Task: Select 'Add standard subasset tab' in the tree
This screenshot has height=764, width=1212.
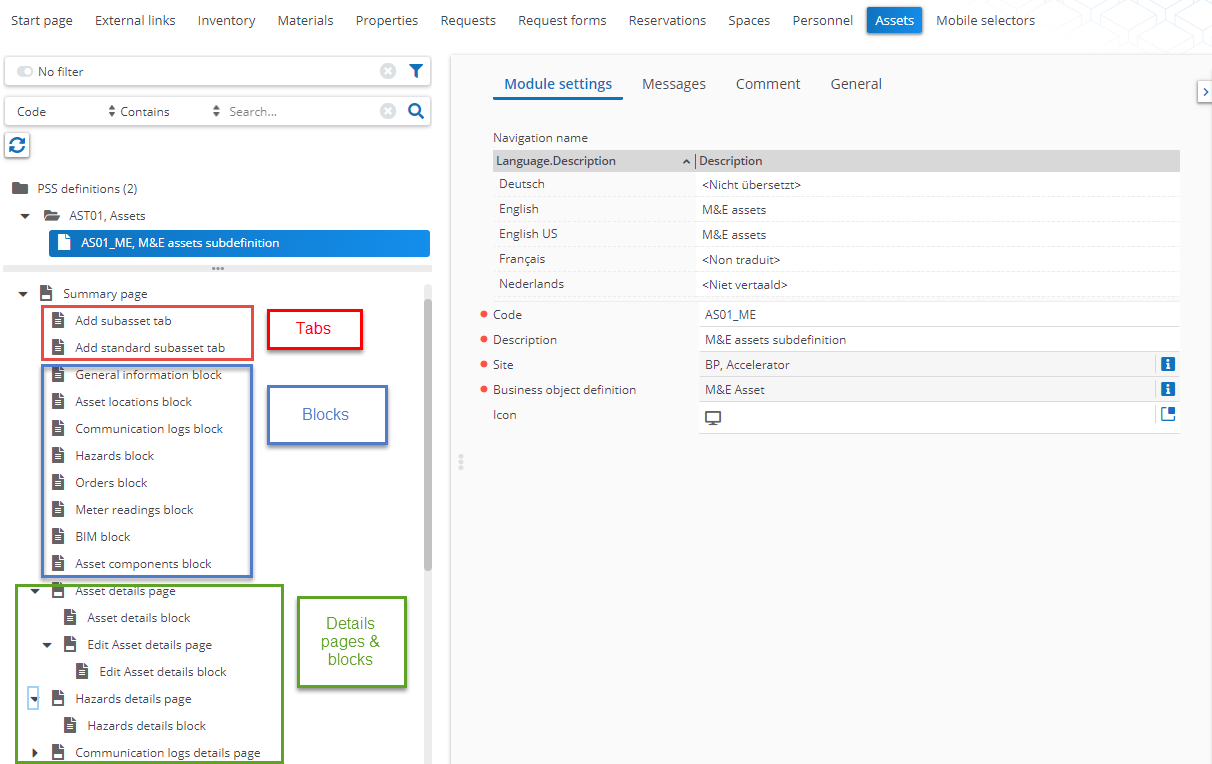Action: pyautogui.click(x=150, y=348)
